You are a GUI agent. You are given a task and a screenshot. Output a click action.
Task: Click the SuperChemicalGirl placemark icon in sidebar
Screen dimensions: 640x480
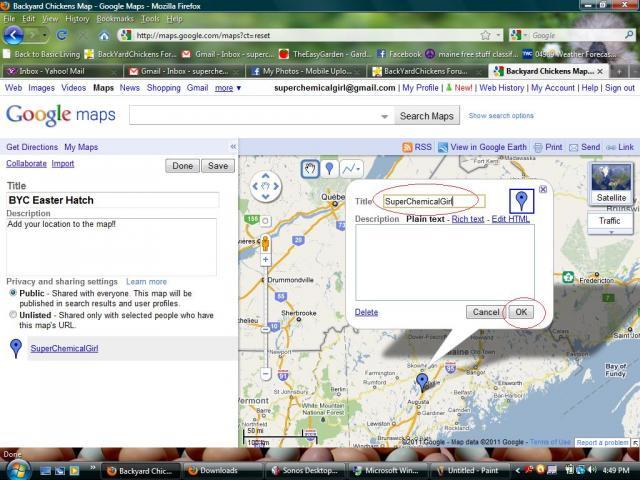point(16,348)
